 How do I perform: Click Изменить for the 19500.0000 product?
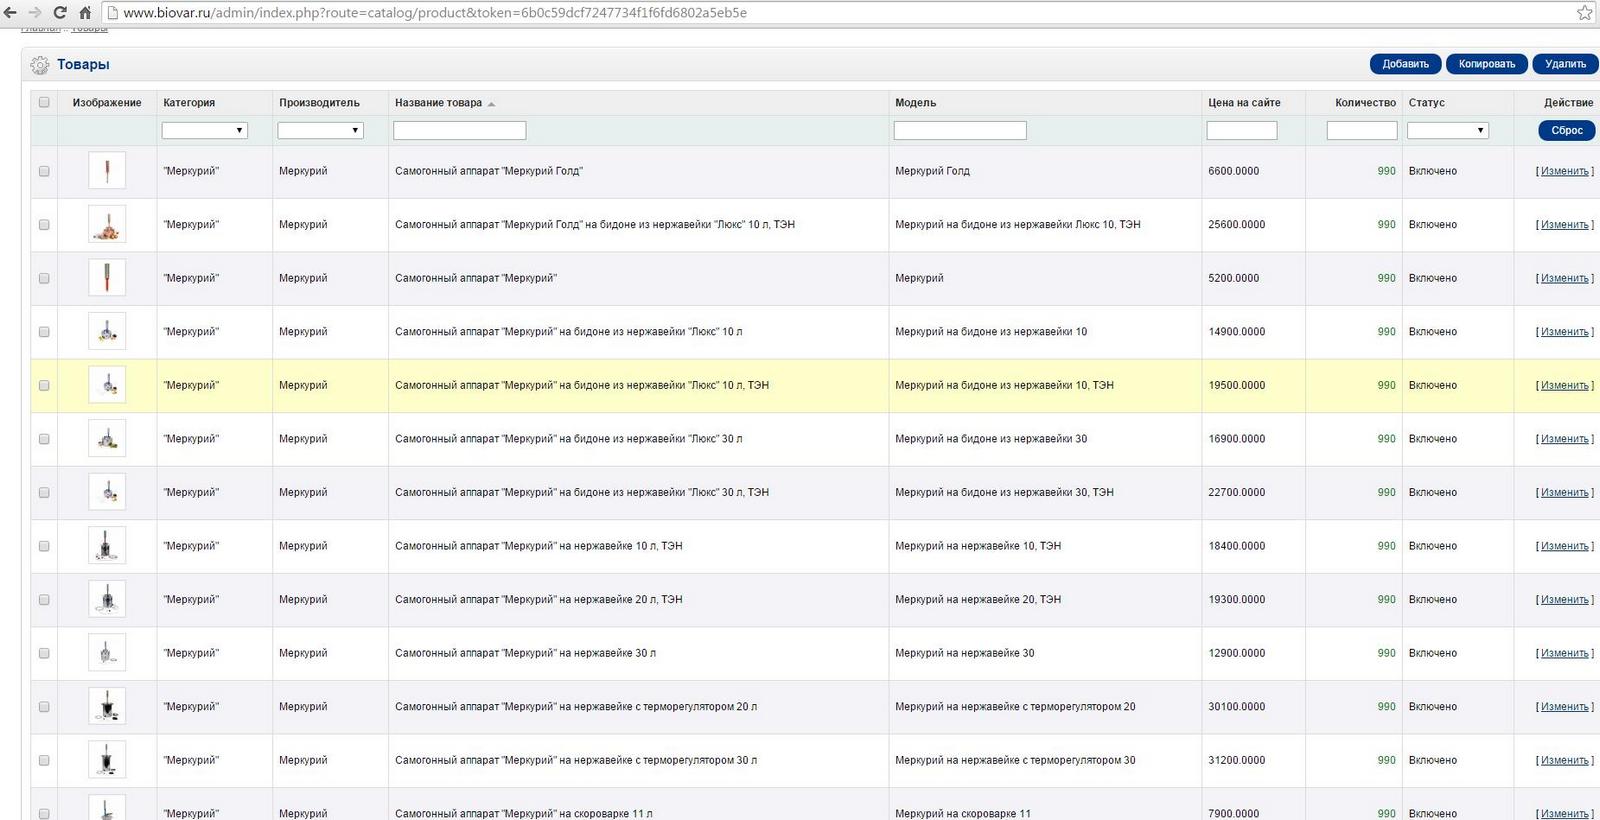1565,385
